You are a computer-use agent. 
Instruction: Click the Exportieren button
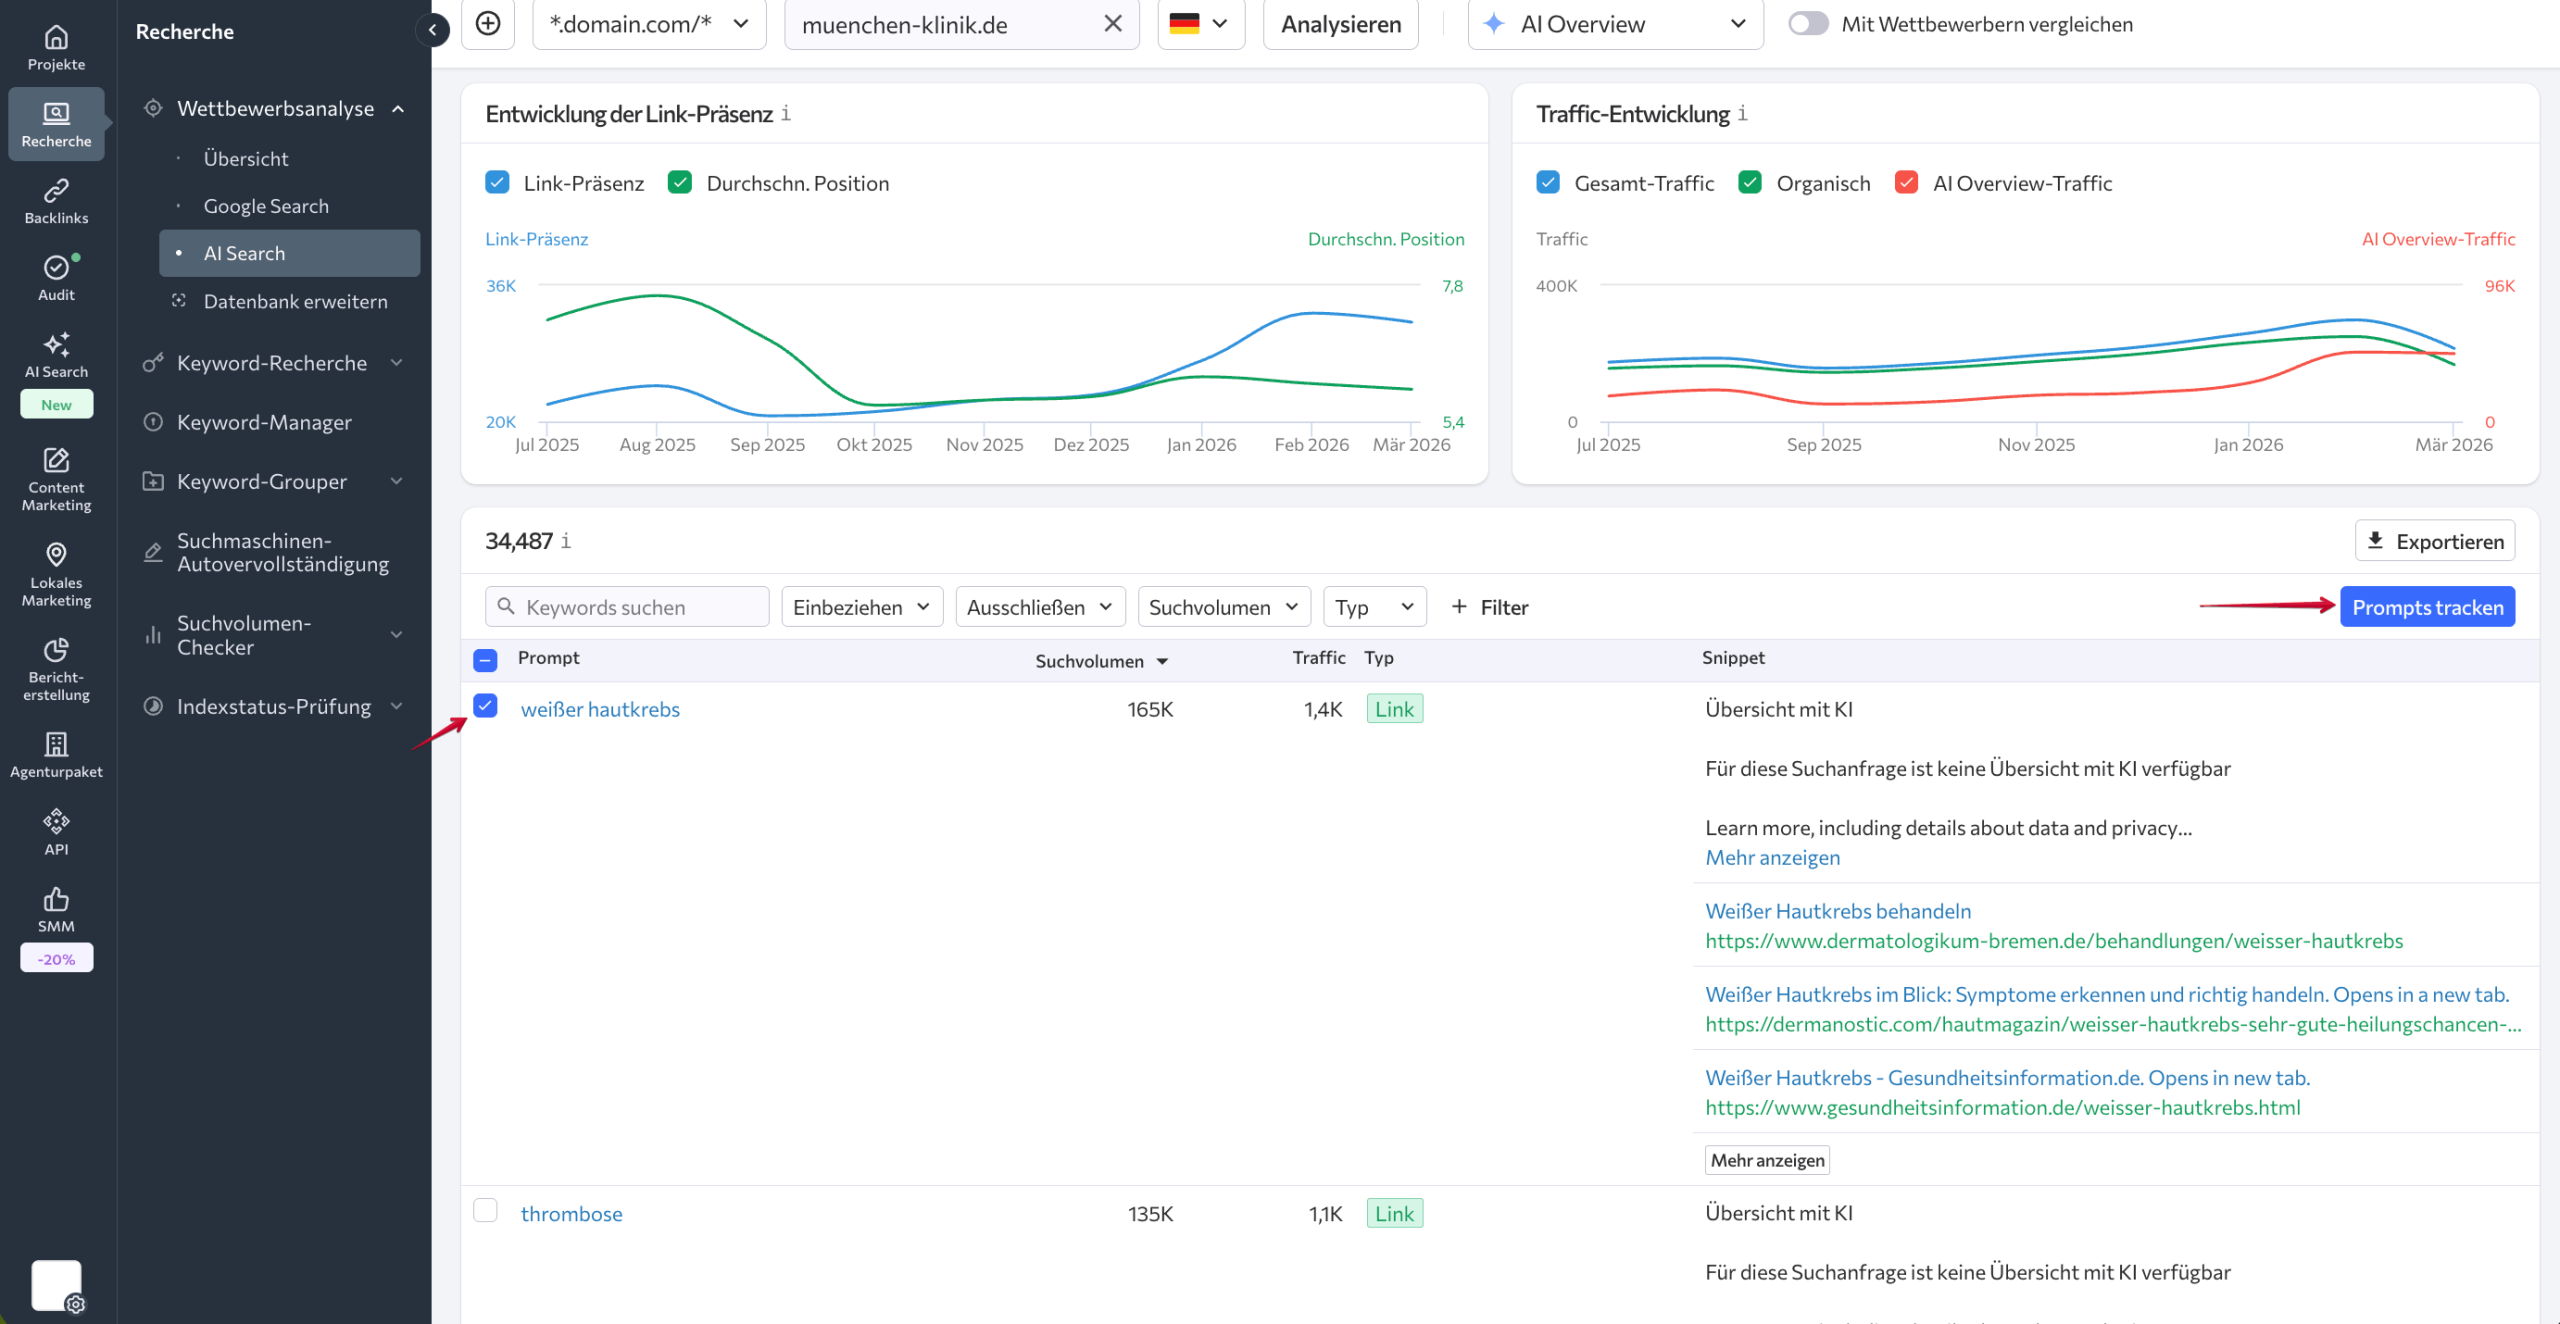click(x=2434, y=541)
